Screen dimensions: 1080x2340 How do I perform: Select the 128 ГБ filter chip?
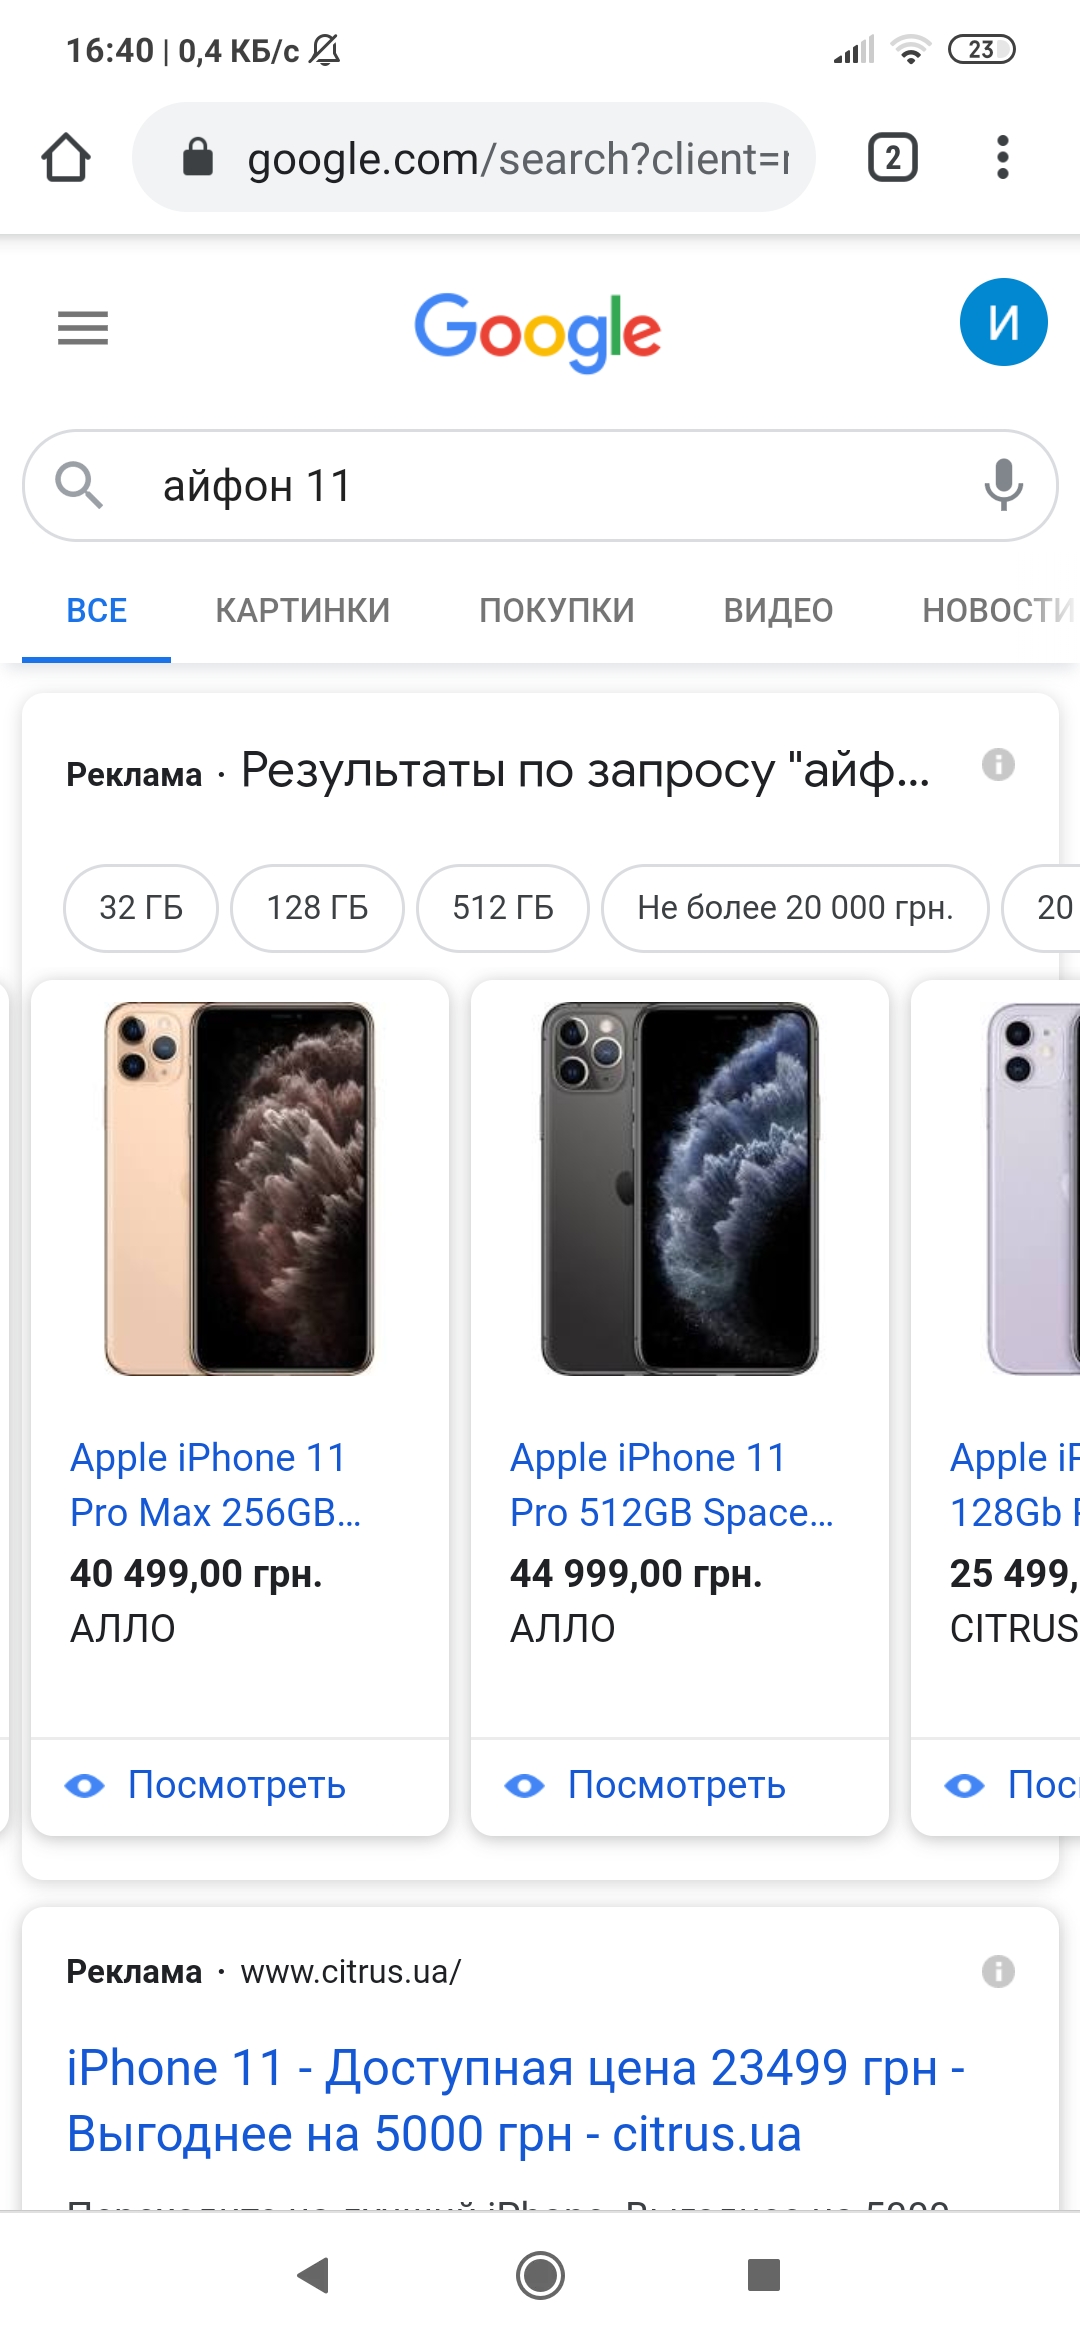(x=317, y=908)
